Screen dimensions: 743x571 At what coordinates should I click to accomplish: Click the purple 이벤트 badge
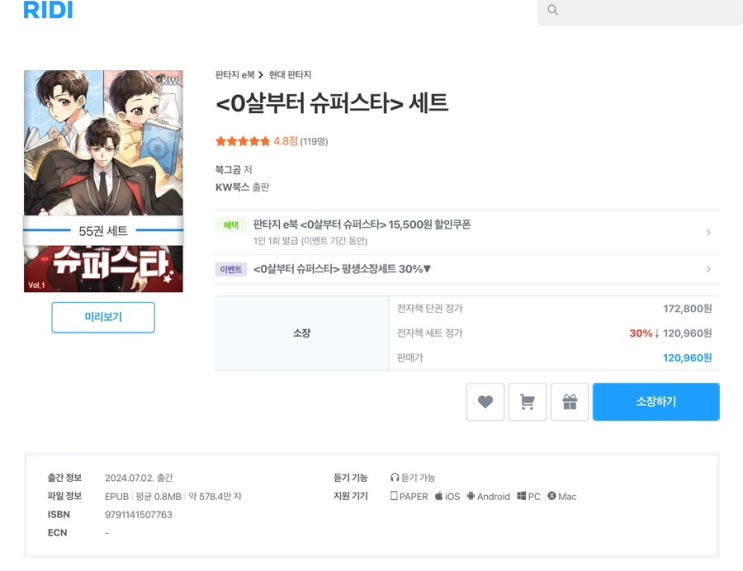point(231,269)
